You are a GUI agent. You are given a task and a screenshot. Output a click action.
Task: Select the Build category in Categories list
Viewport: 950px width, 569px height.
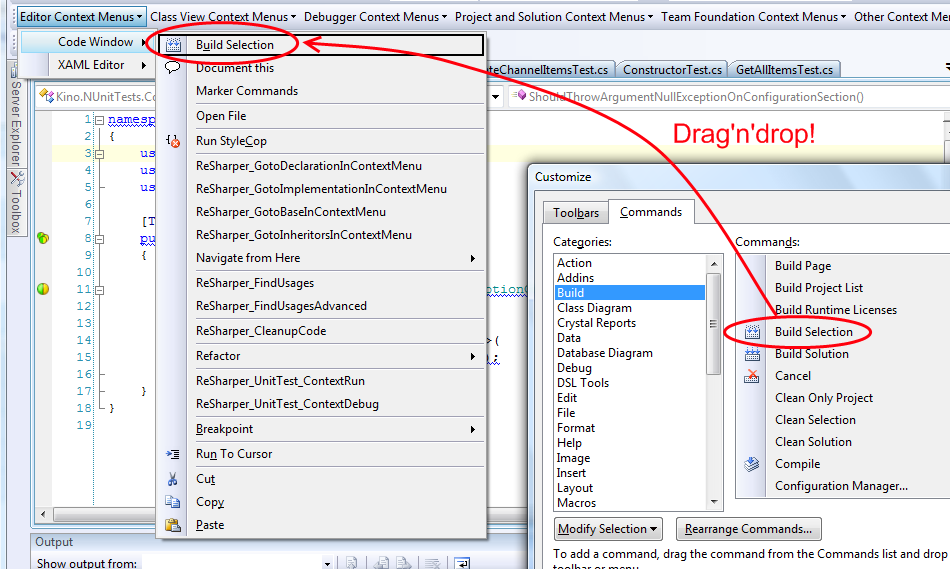(629, 293)
